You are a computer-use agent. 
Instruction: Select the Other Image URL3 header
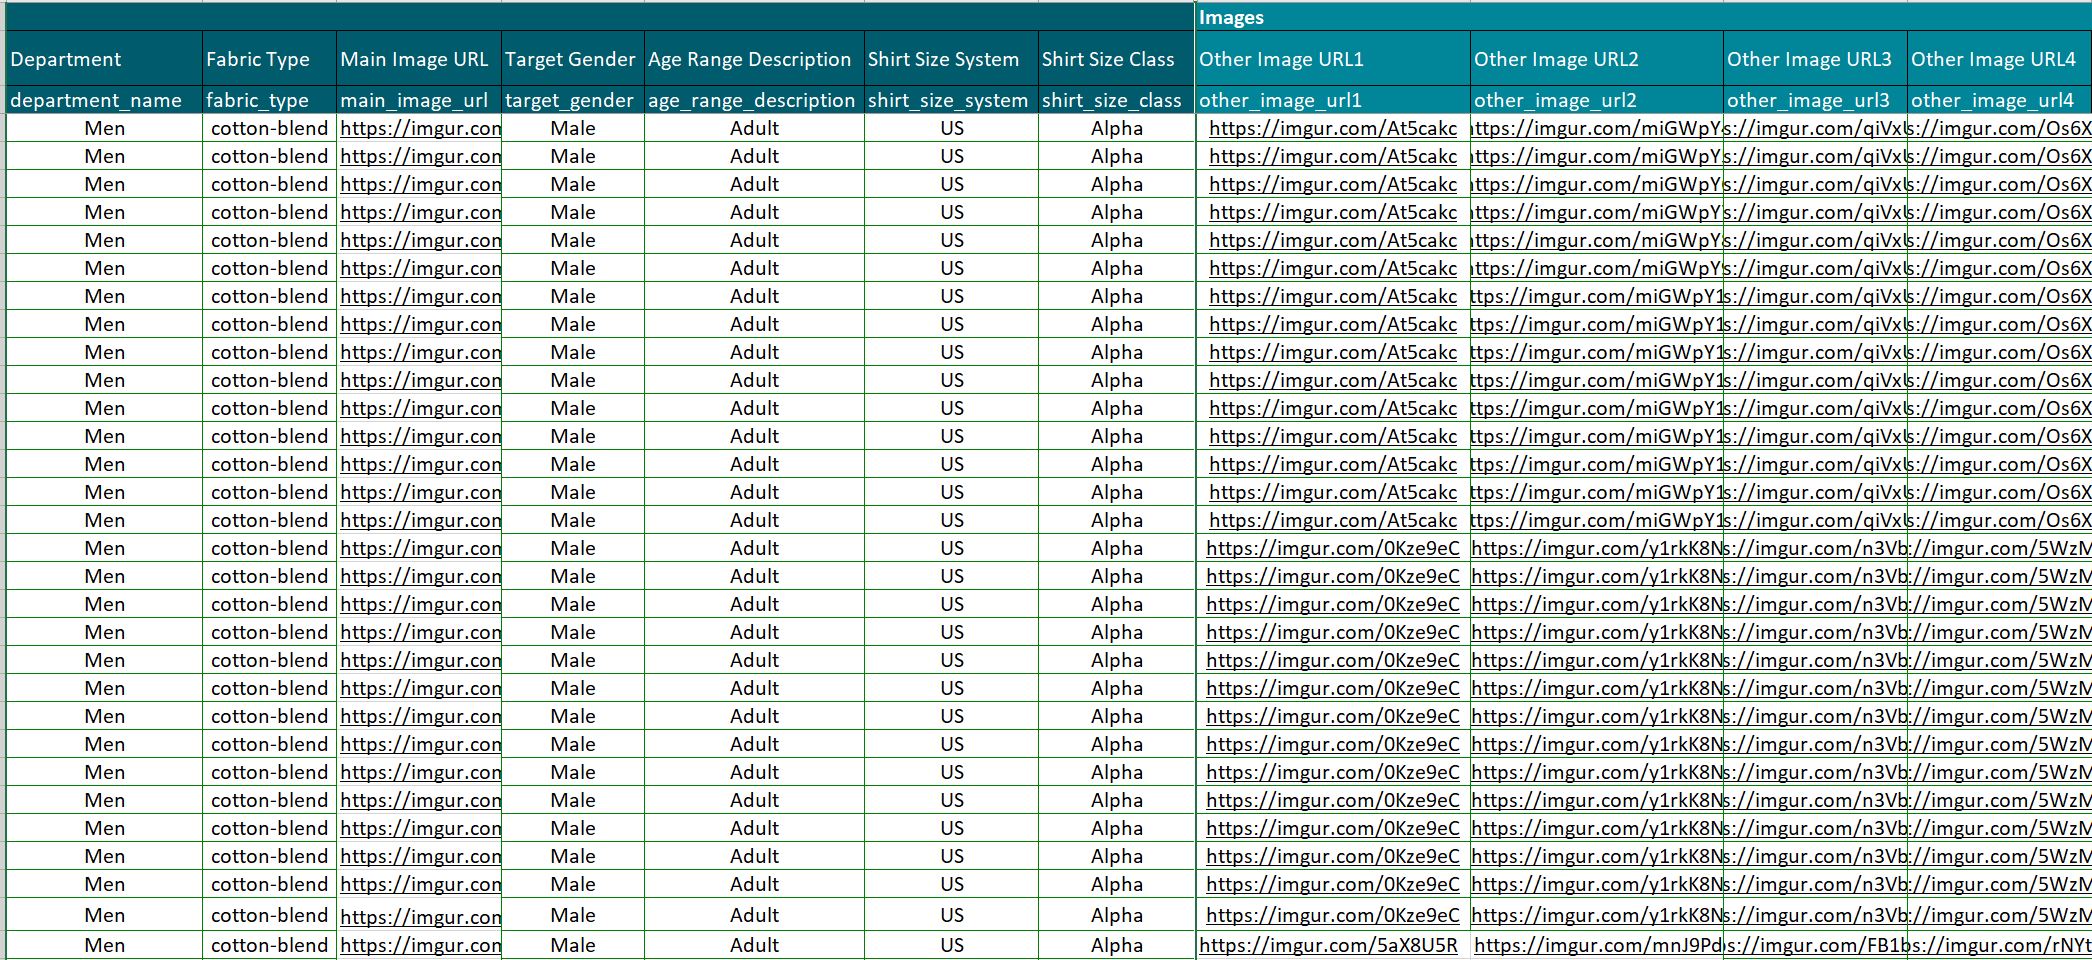(1815, 59)
